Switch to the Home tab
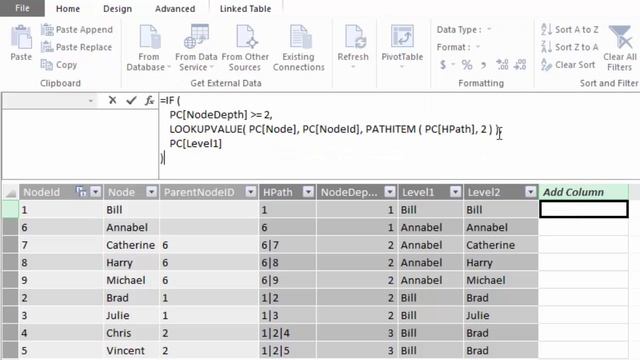 point(68,9)
